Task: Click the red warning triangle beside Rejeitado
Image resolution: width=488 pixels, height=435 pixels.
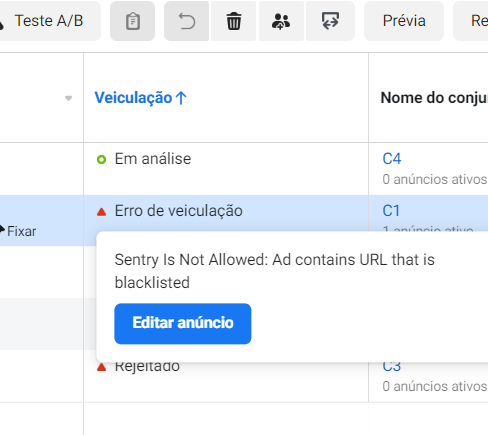Action: [101, 367]
